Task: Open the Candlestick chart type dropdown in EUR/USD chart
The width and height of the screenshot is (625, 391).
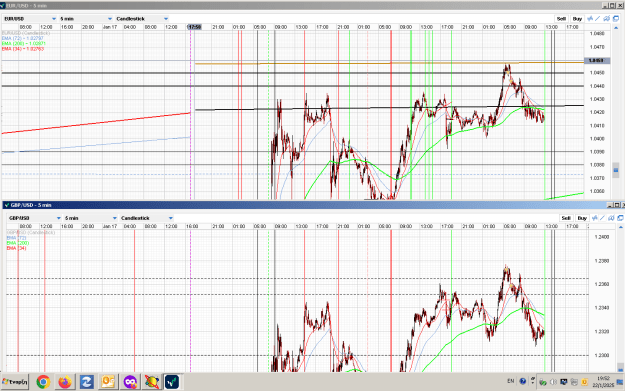Action: pos(142,19)
